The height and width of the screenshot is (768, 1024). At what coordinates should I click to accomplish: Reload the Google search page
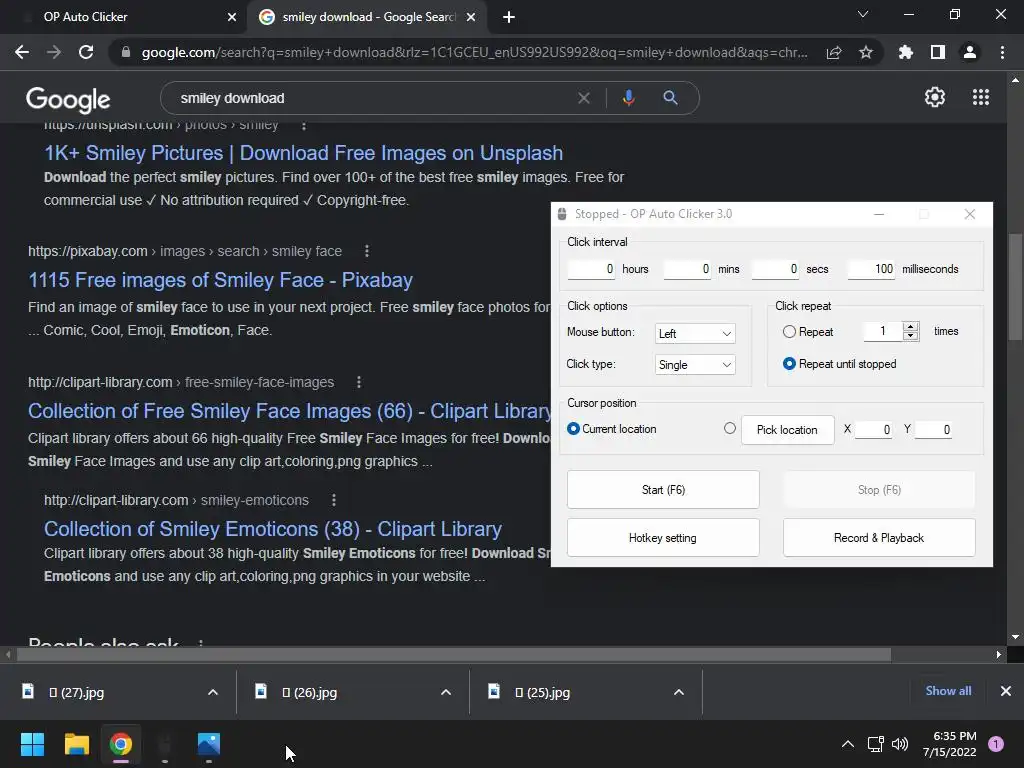(86, 52)
